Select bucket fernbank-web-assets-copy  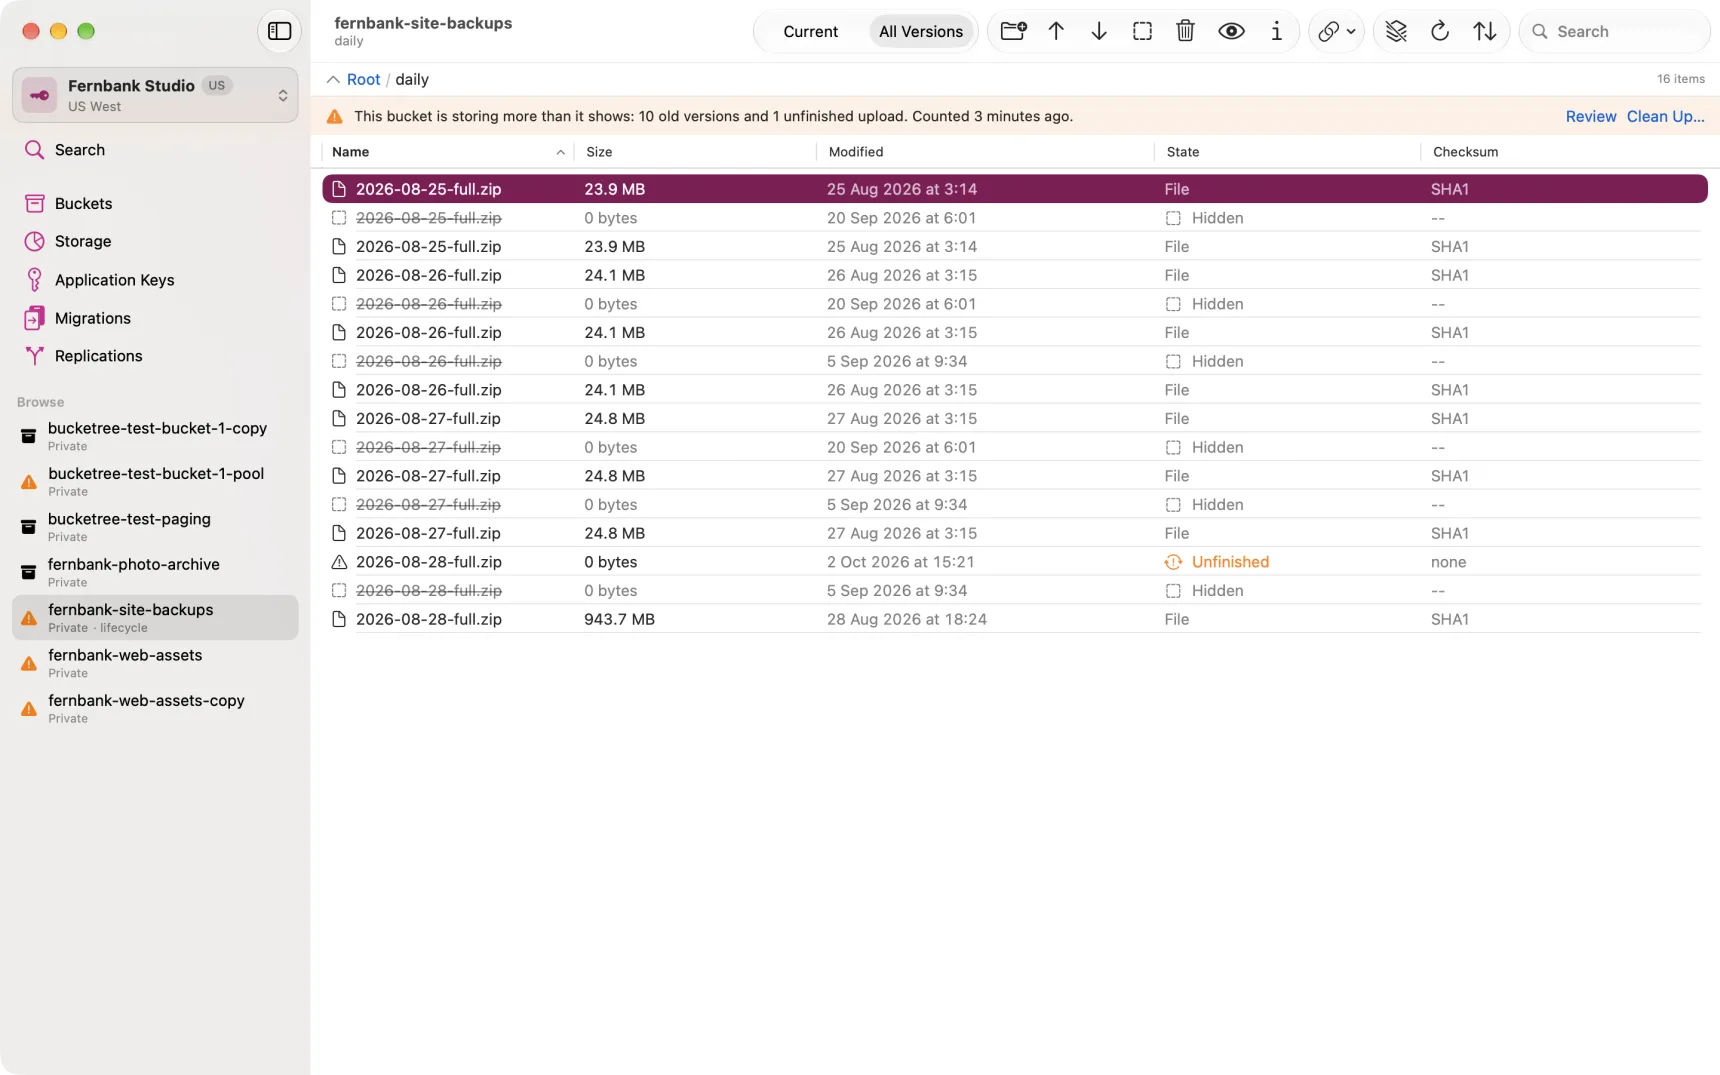point(155,708)
